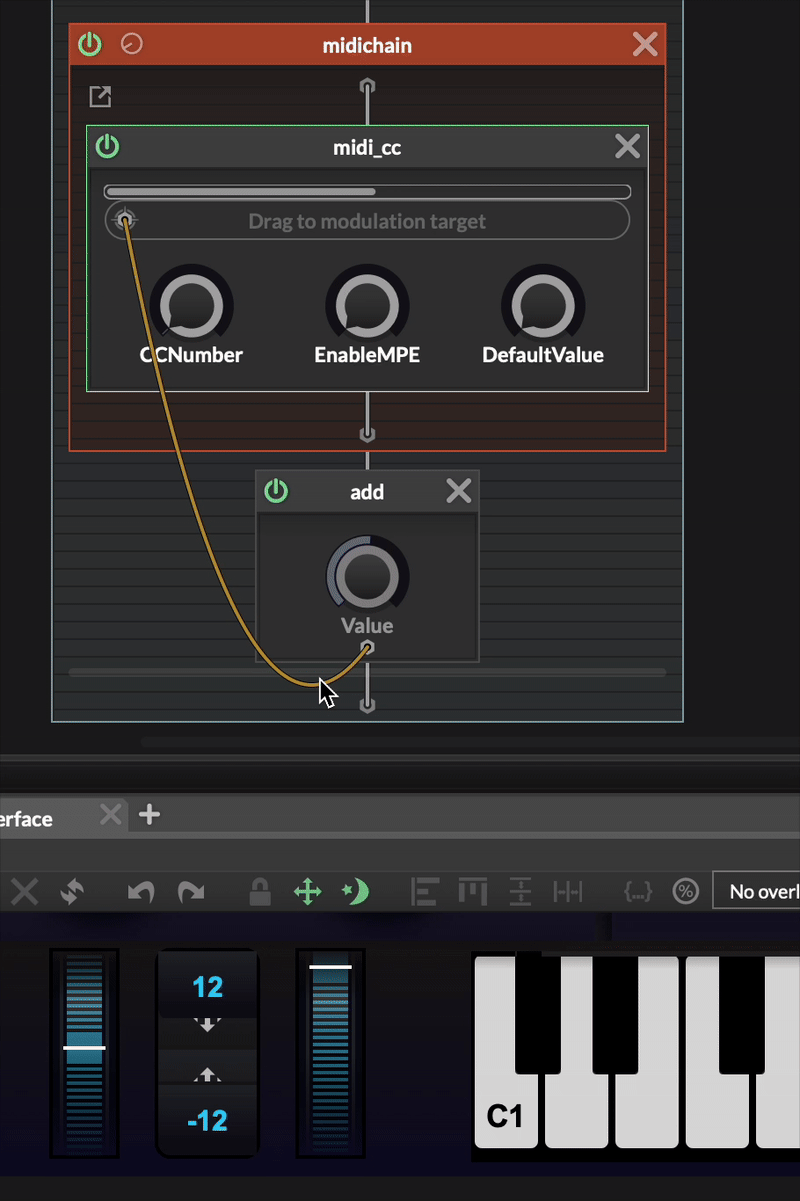Select the green move/drag tool icon
800x1201 pixels.
point(308,891)
